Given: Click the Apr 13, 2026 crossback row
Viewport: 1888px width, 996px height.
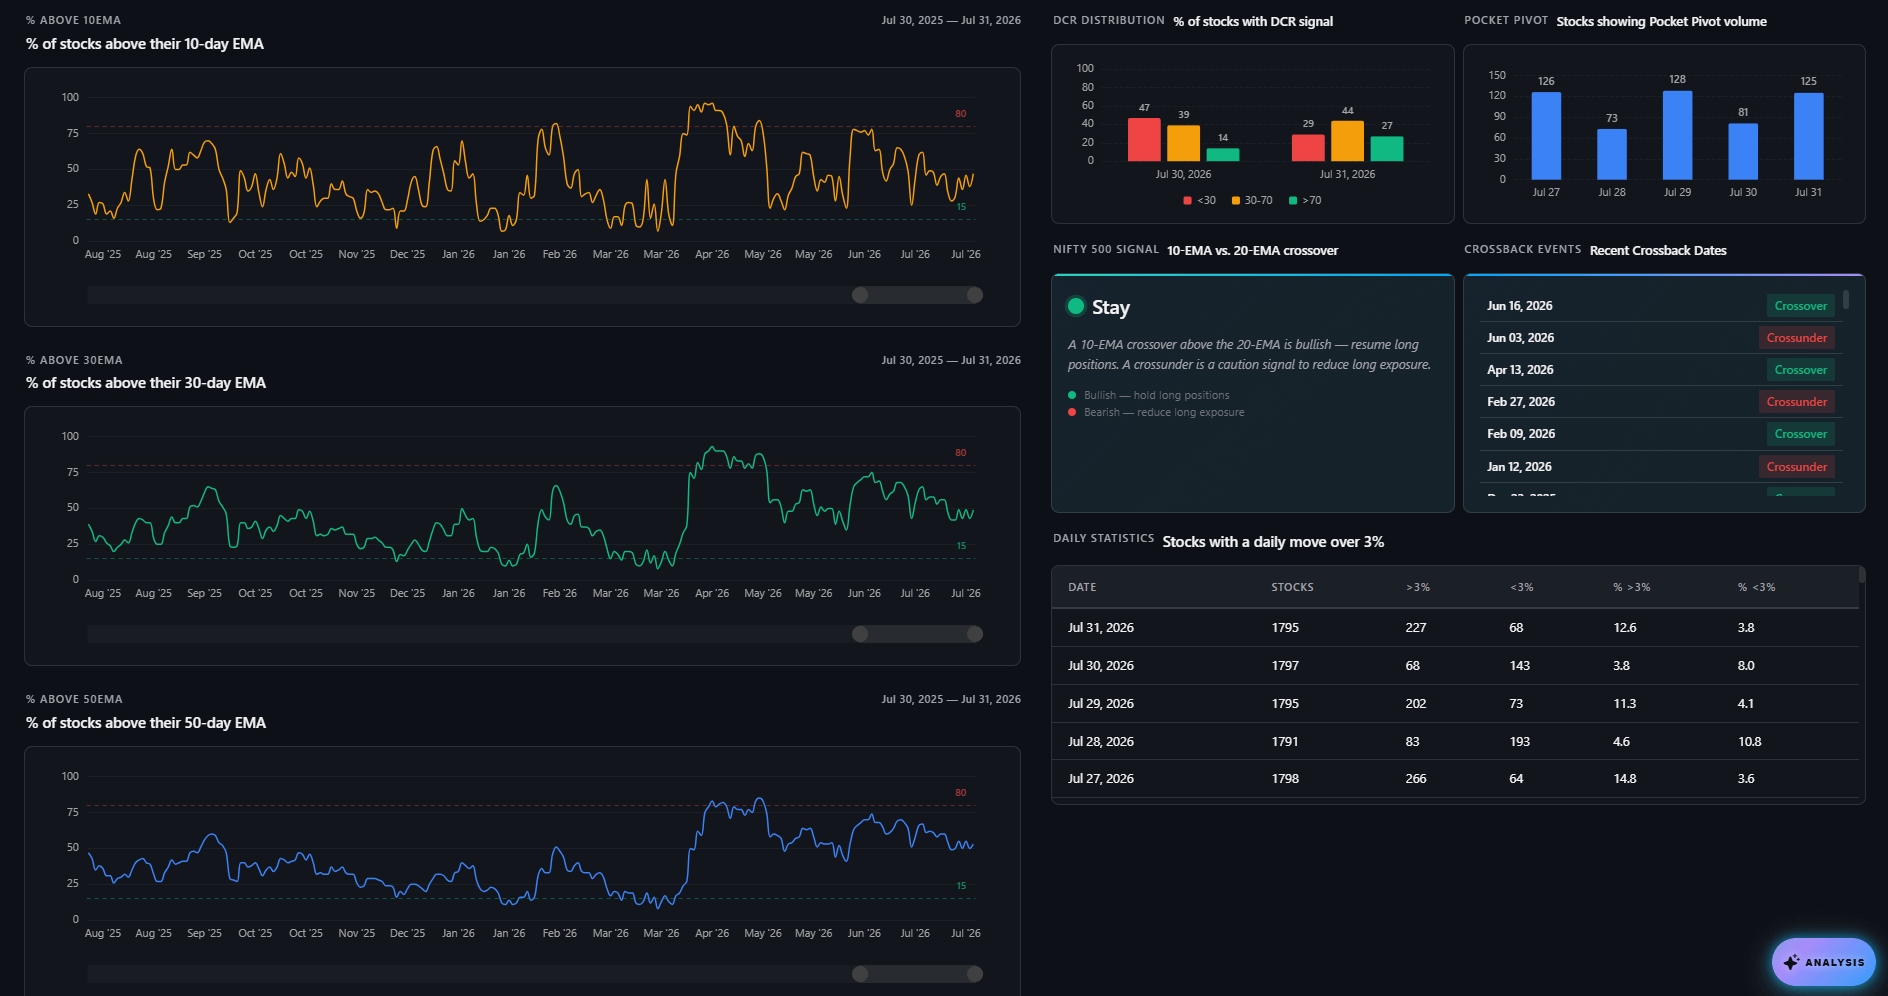Looking at the screenshot, I should [1657, 370].
